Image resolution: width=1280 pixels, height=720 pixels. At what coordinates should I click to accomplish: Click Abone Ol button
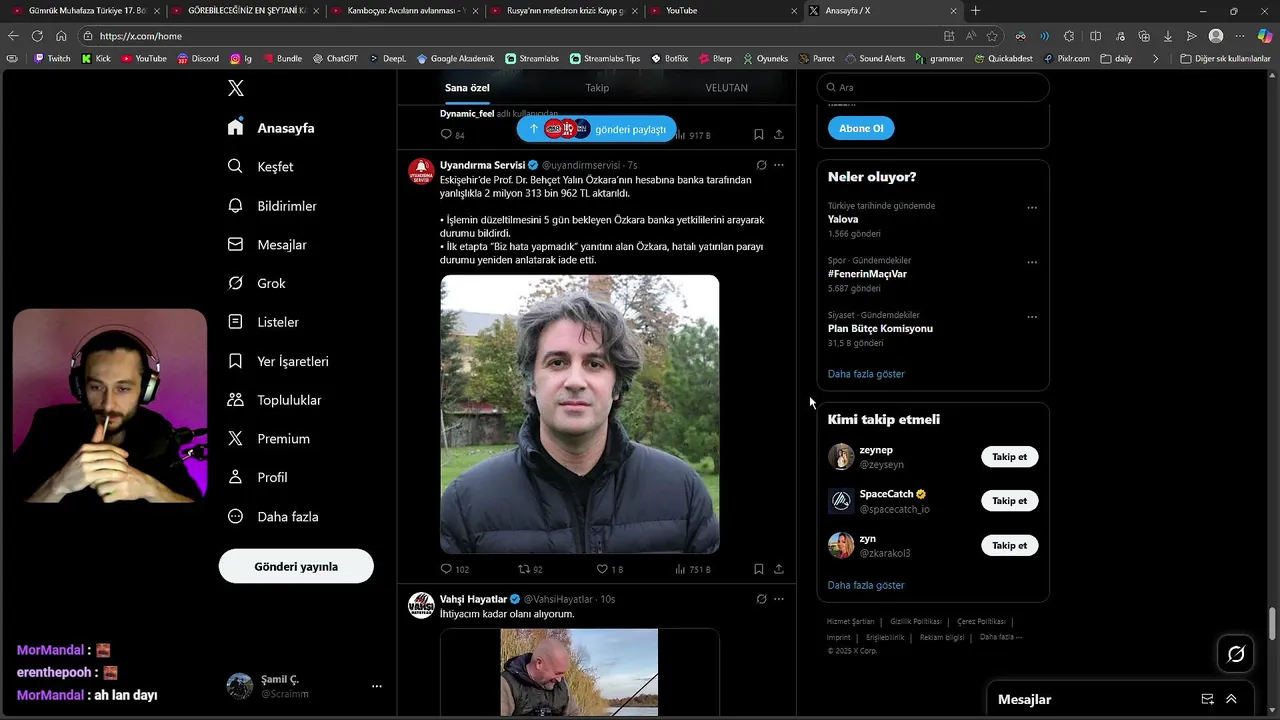[x=861, y=128]
